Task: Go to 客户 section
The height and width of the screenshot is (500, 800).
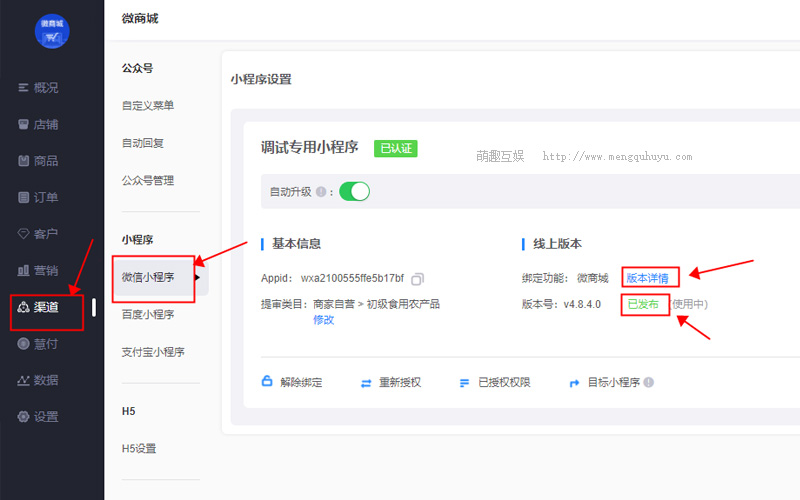Action: (46, 234)
